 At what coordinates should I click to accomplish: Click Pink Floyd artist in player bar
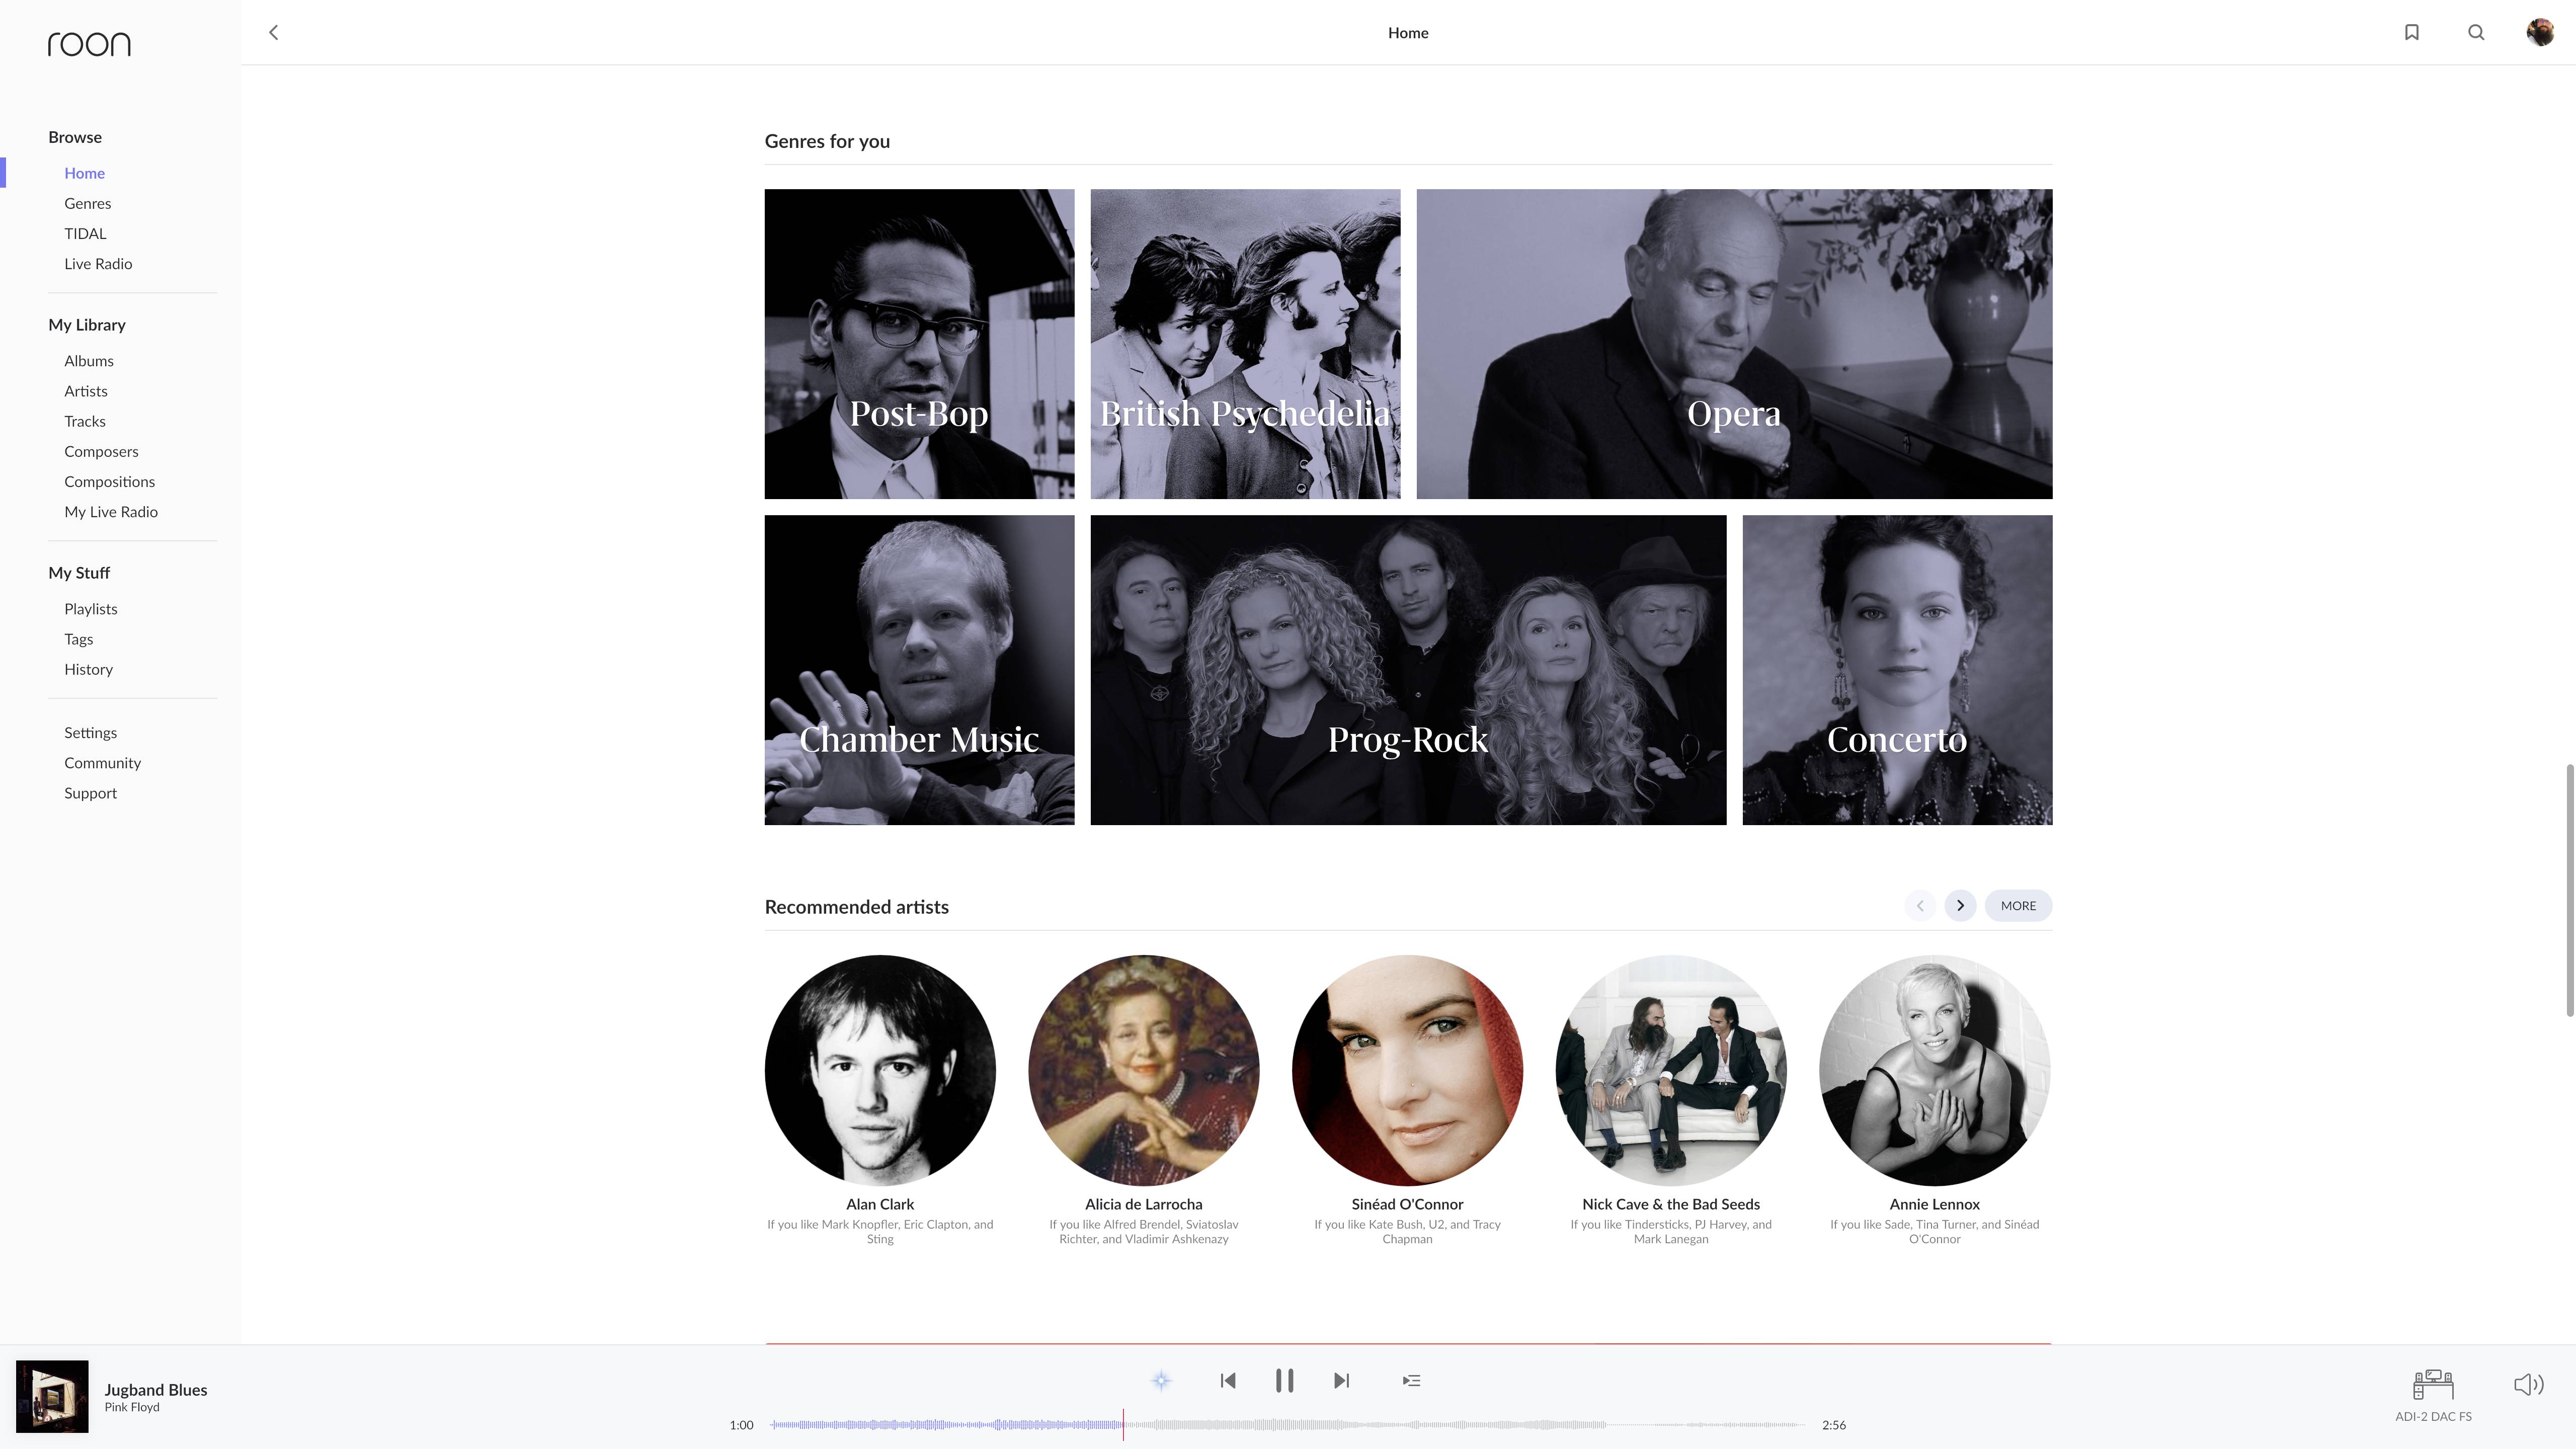(132, 1407)
